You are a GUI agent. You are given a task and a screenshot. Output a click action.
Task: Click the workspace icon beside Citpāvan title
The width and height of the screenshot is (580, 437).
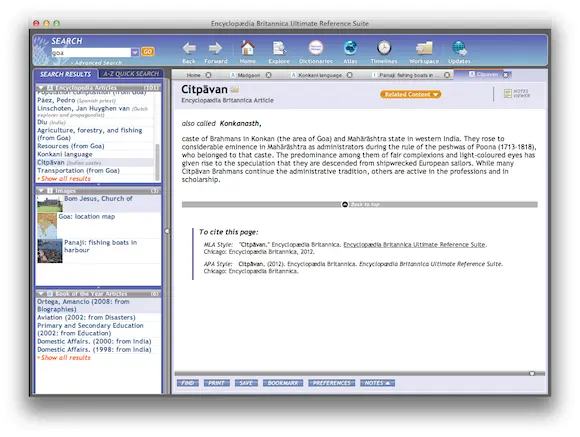(x=235, y=89)
